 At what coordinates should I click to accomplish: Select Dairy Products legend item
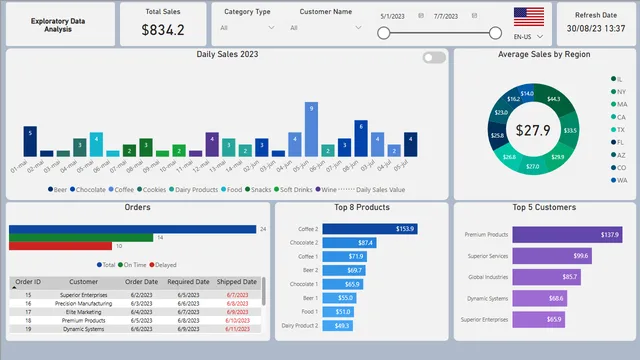(x=193, y=189)
